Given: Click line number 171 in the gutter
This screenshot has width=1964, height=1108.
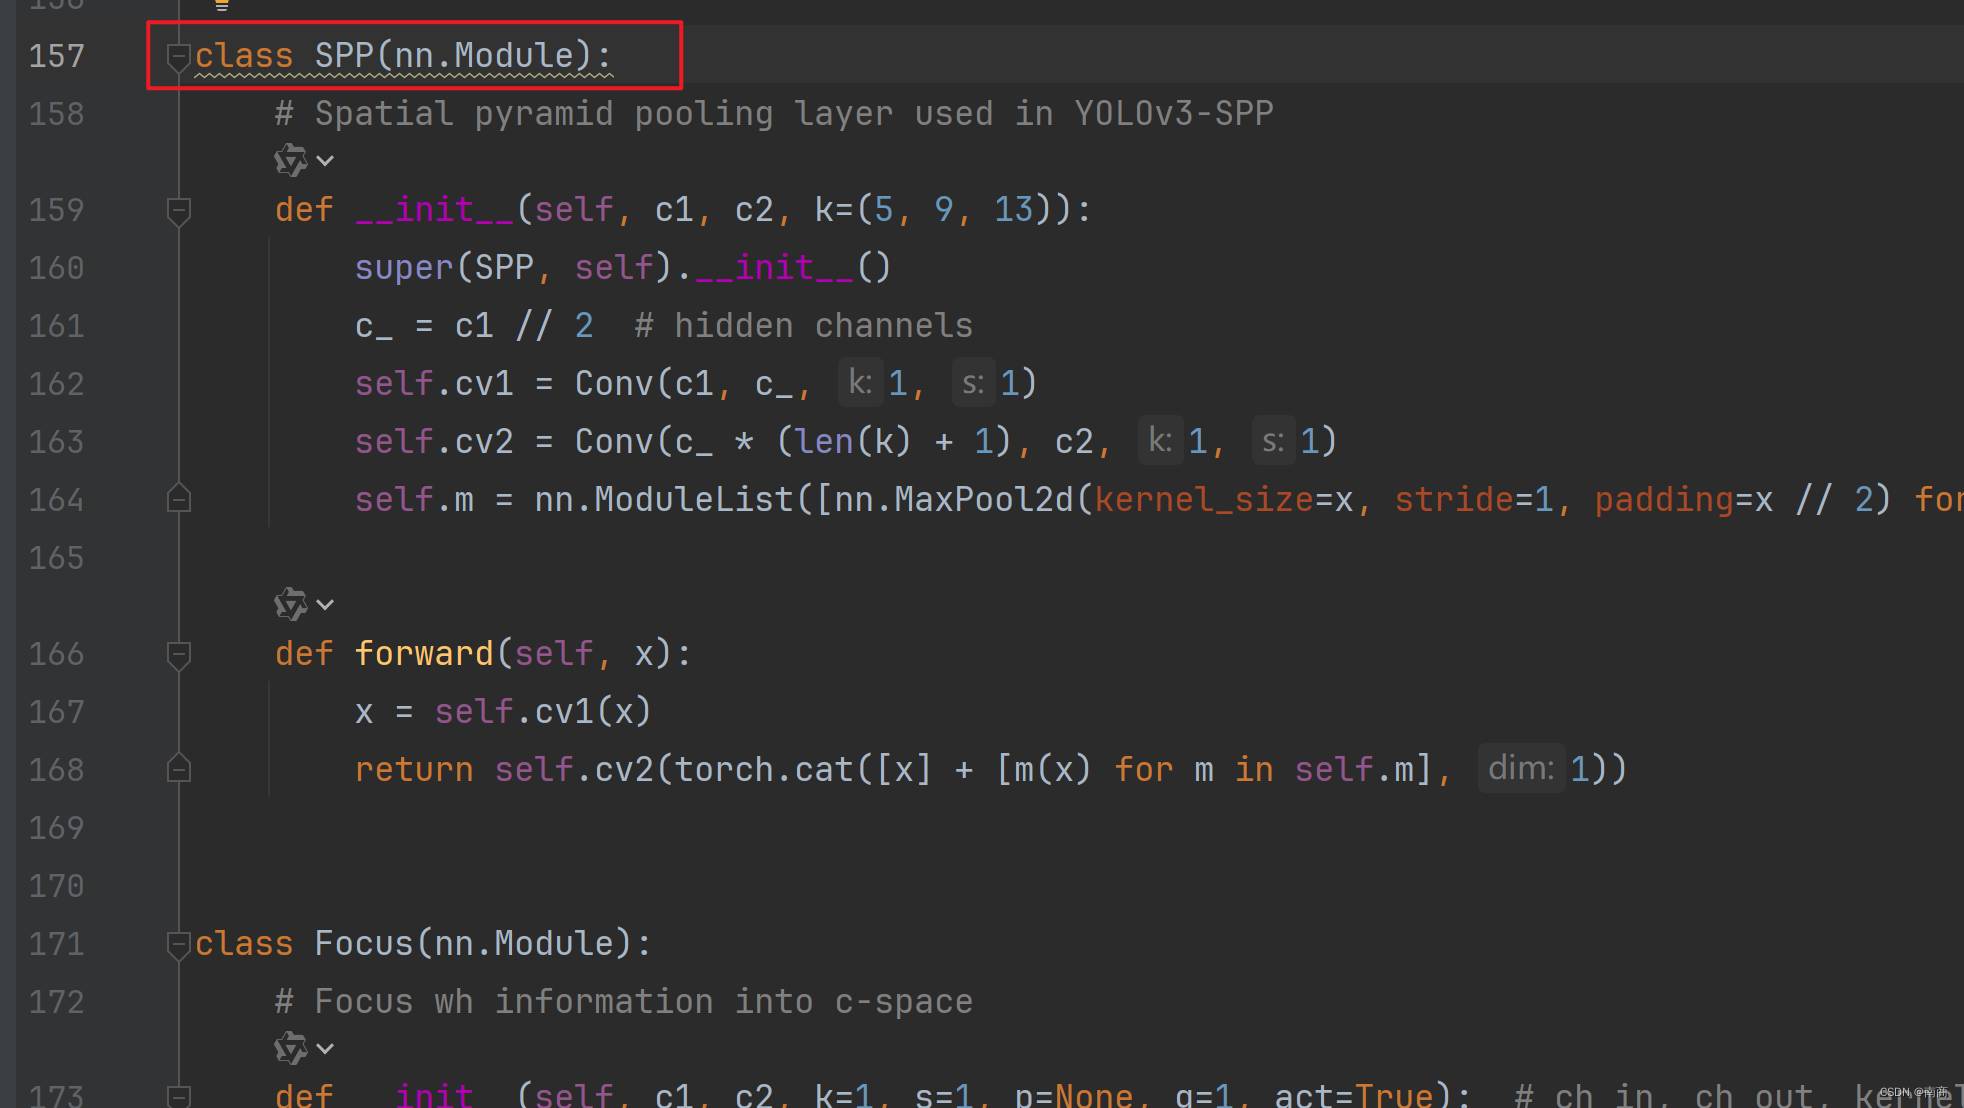Looking at the screenshot, I should coord(56,944).
